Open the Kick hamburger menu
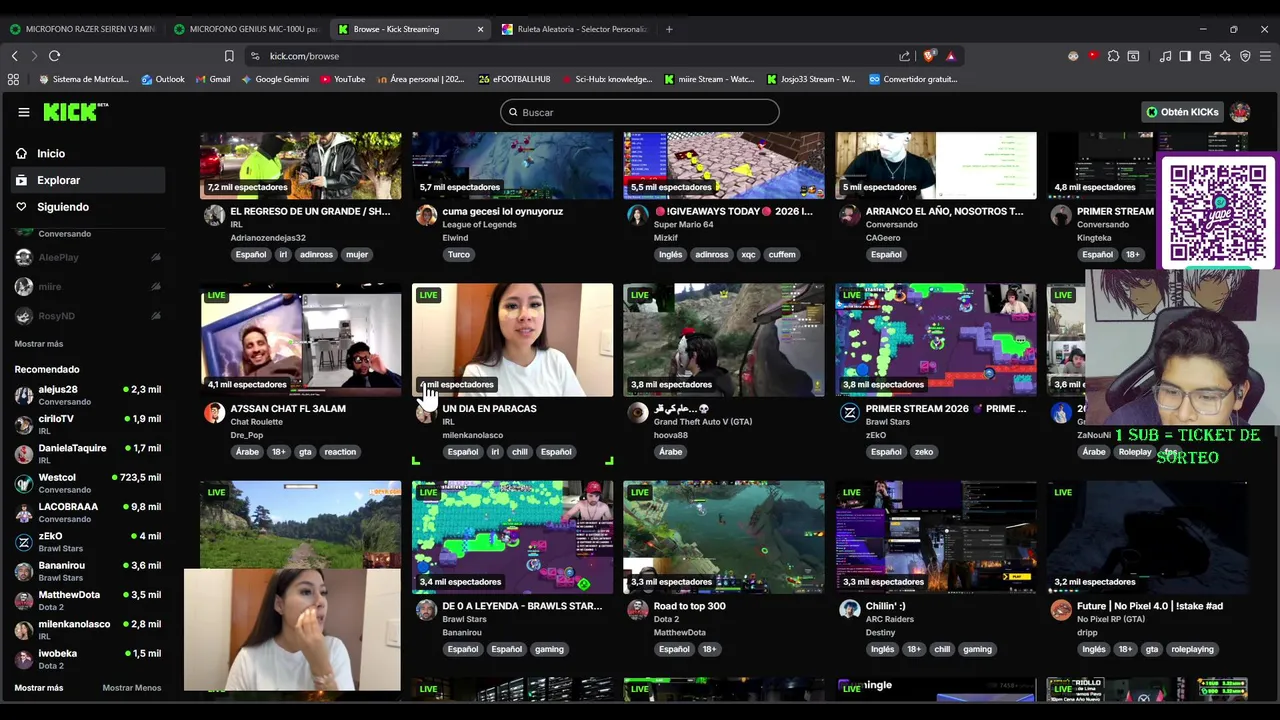Screen dimensions: 1280x720 [24, 112]
